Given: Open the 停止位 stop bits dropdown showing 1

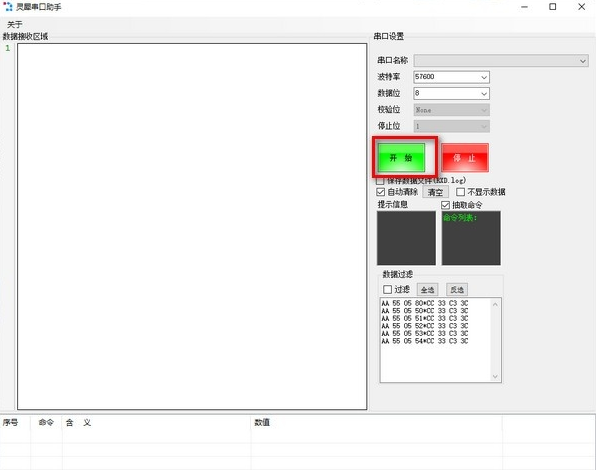Looking at the screenshot, I should [451, 127].
